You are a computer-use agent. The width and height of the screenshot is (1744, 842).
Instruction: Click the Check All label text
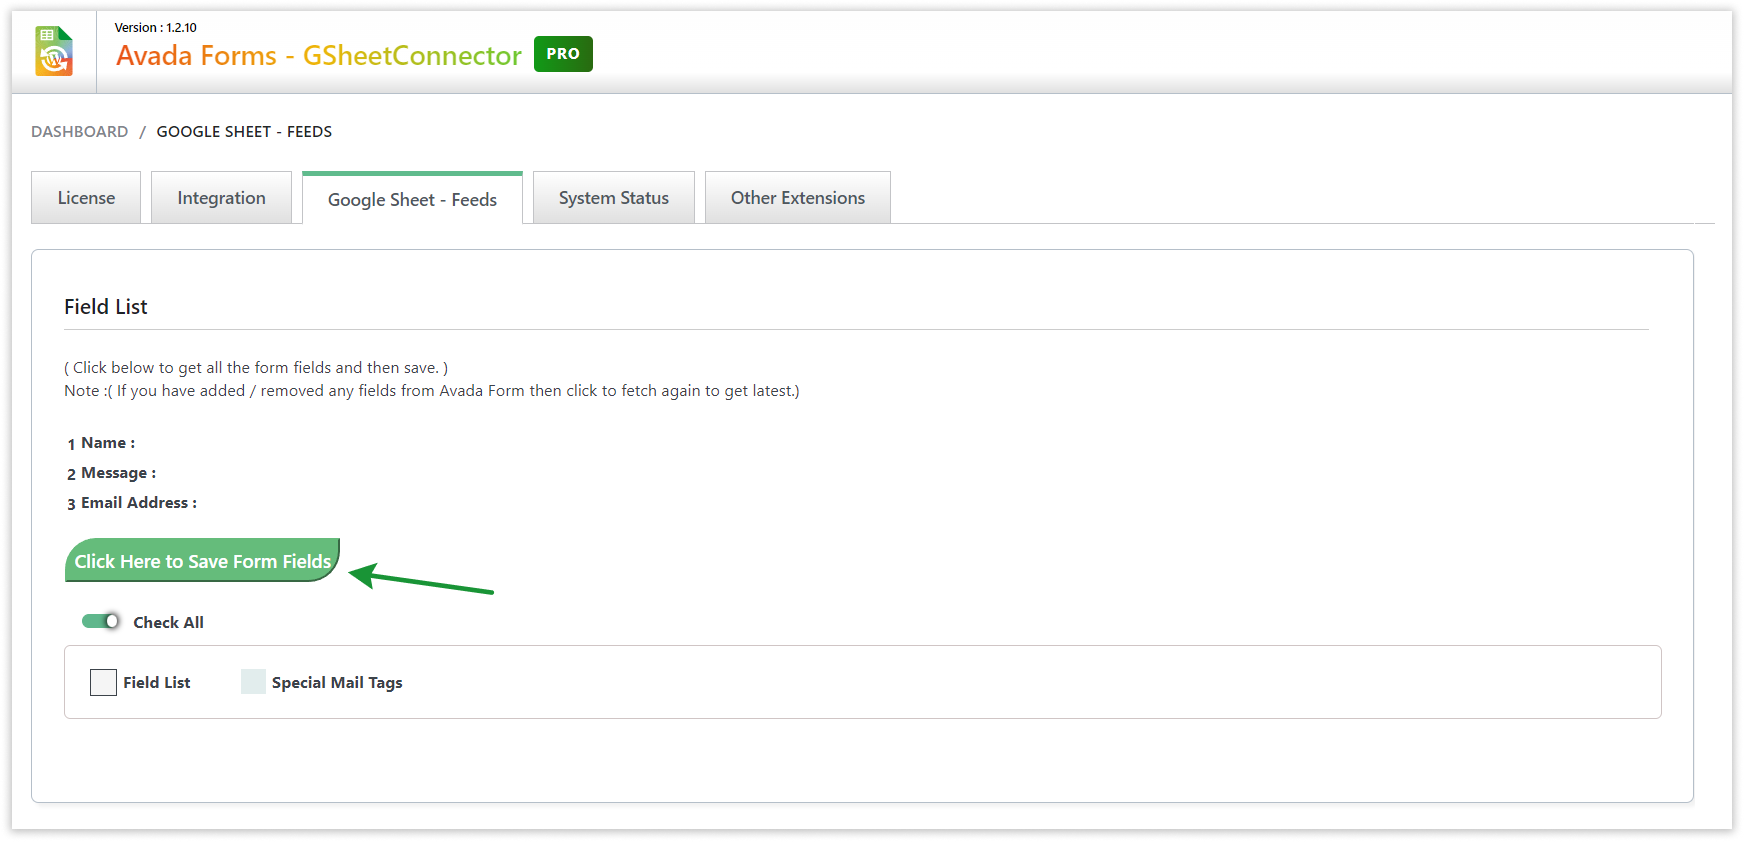[x=169, y=622]
